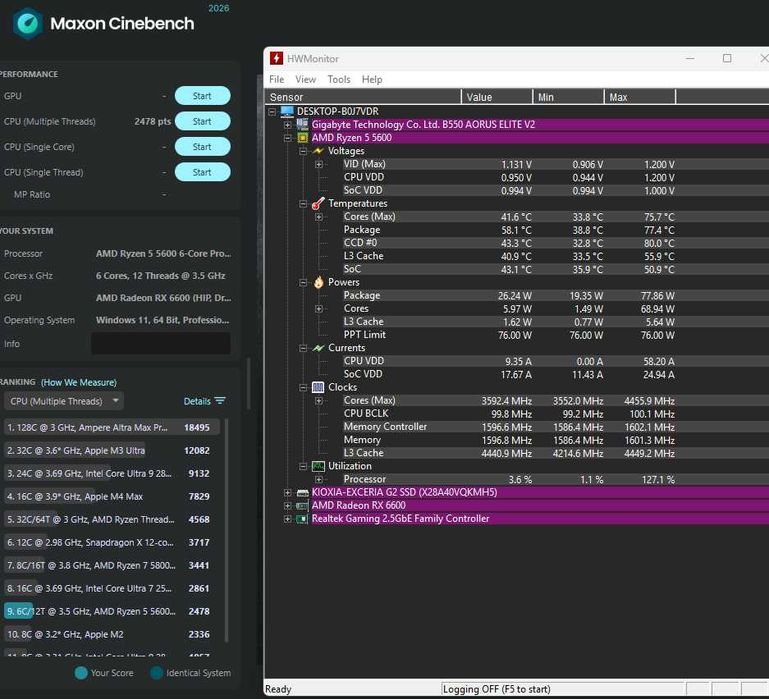This screenshot has height=699, width=769.
Task: Click the ranking list vertical scrollbar
Action: pyautogui.click(x=226, y=530)
